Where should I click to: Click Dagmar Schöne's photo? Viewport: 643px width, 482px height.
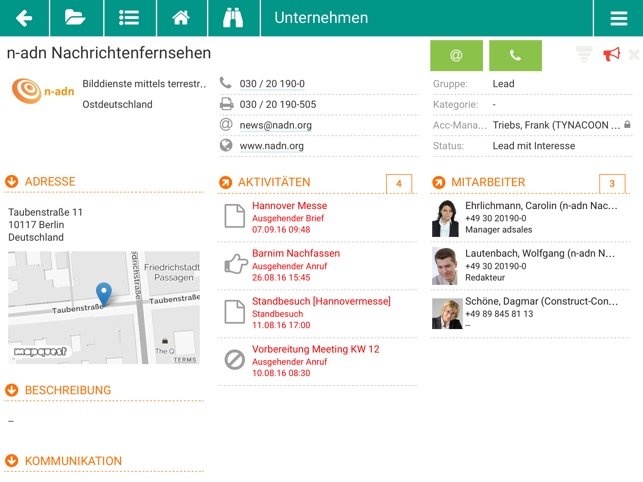point(447,313)
